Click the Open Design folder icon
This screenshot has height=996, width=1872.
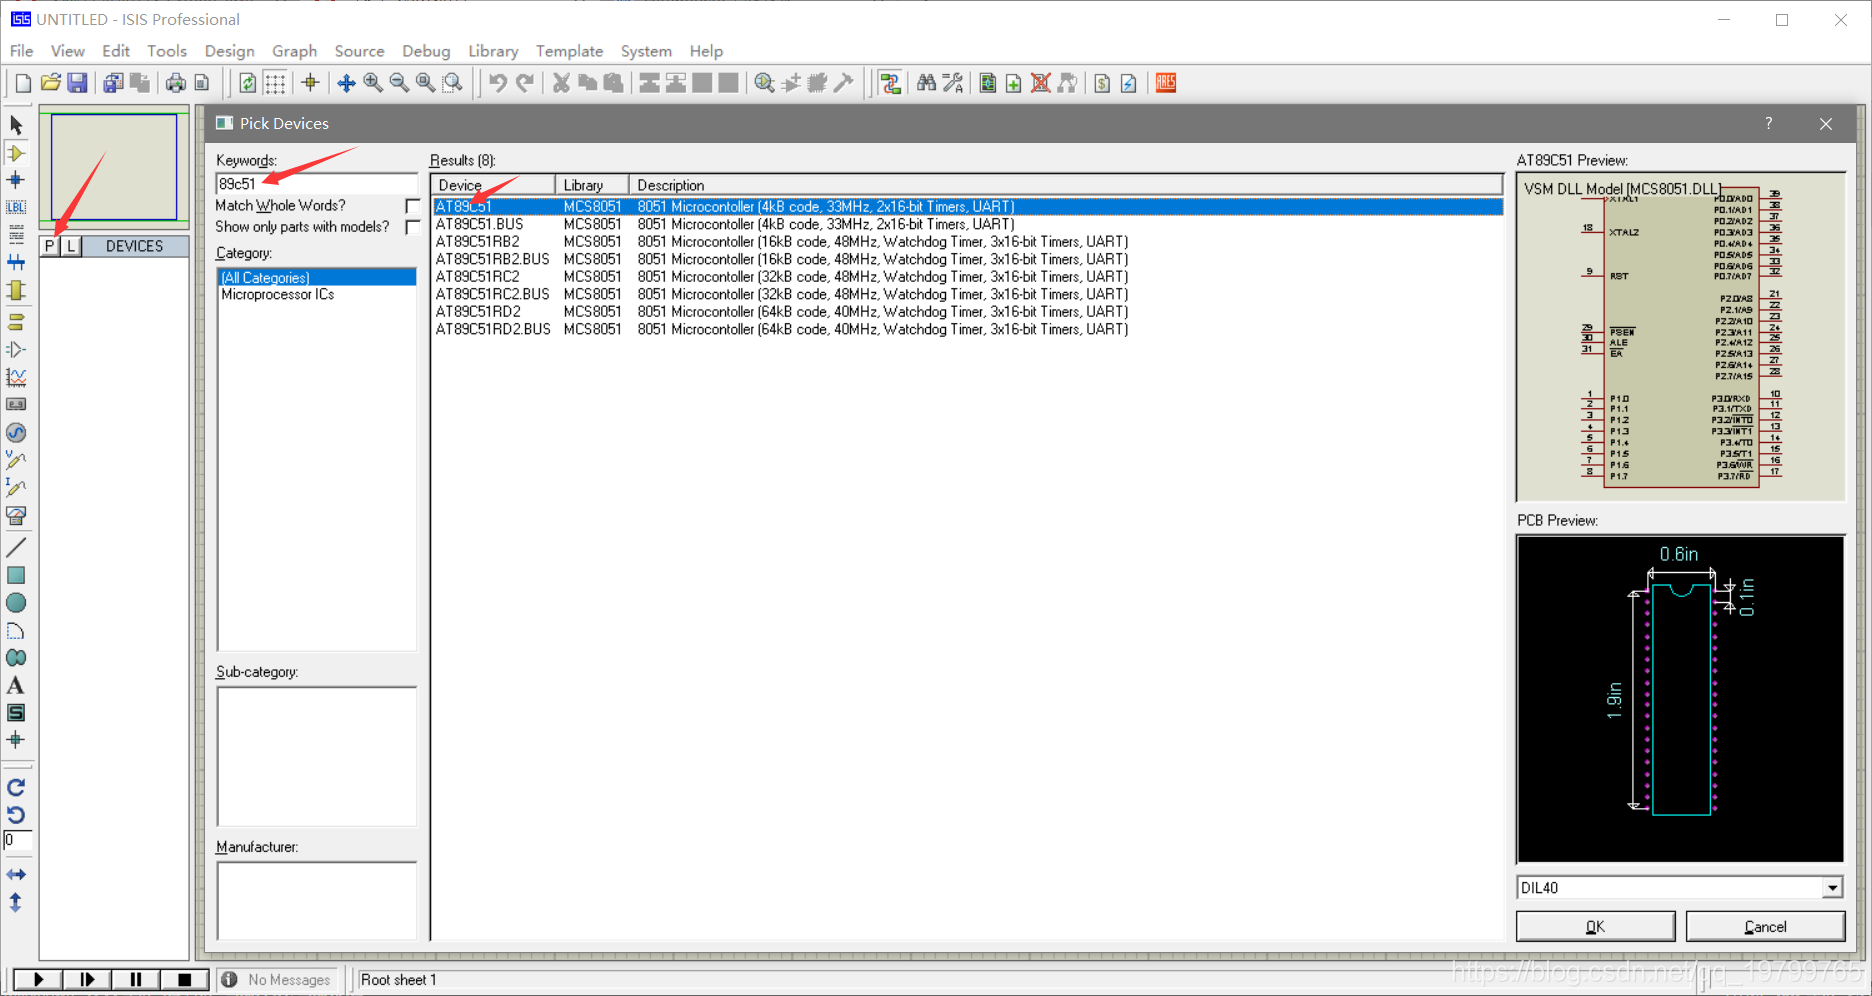point(50,83)
